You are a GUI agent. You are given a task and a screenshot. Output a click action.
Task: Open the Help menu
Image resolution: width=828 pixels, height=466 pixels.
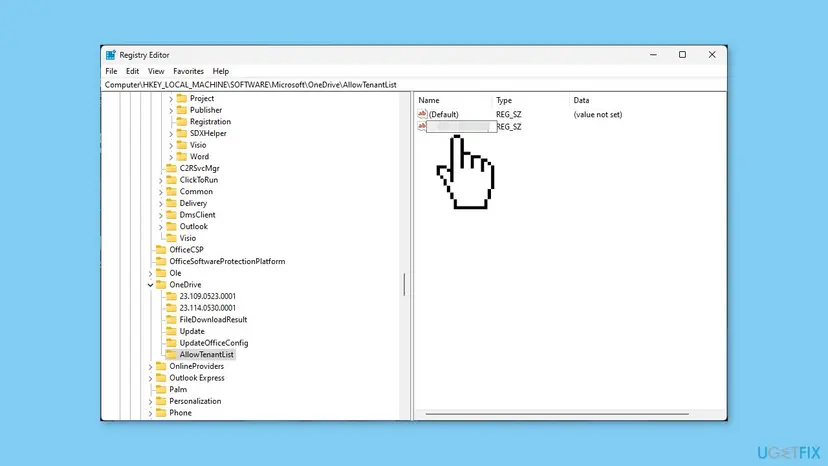click(x=221, y=71)
